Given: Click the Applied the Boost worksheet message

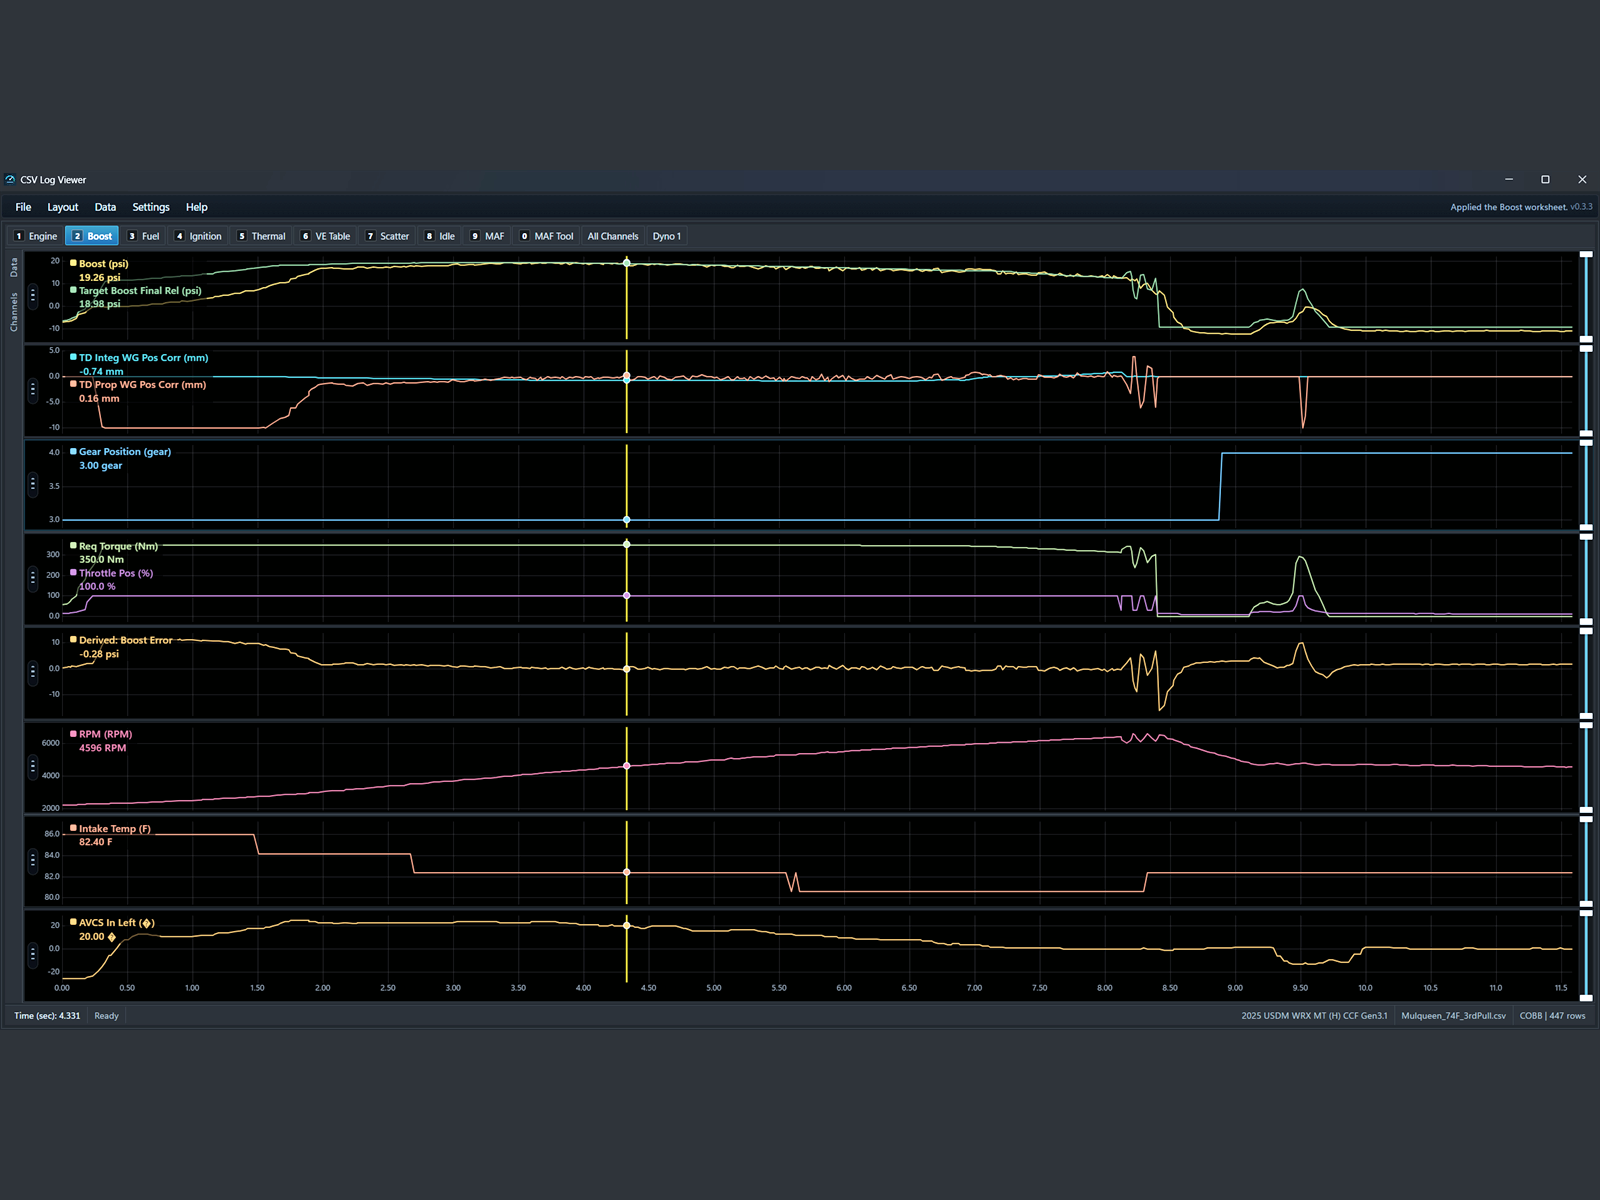Looking at the screenshot, I should pos(1508,207).
